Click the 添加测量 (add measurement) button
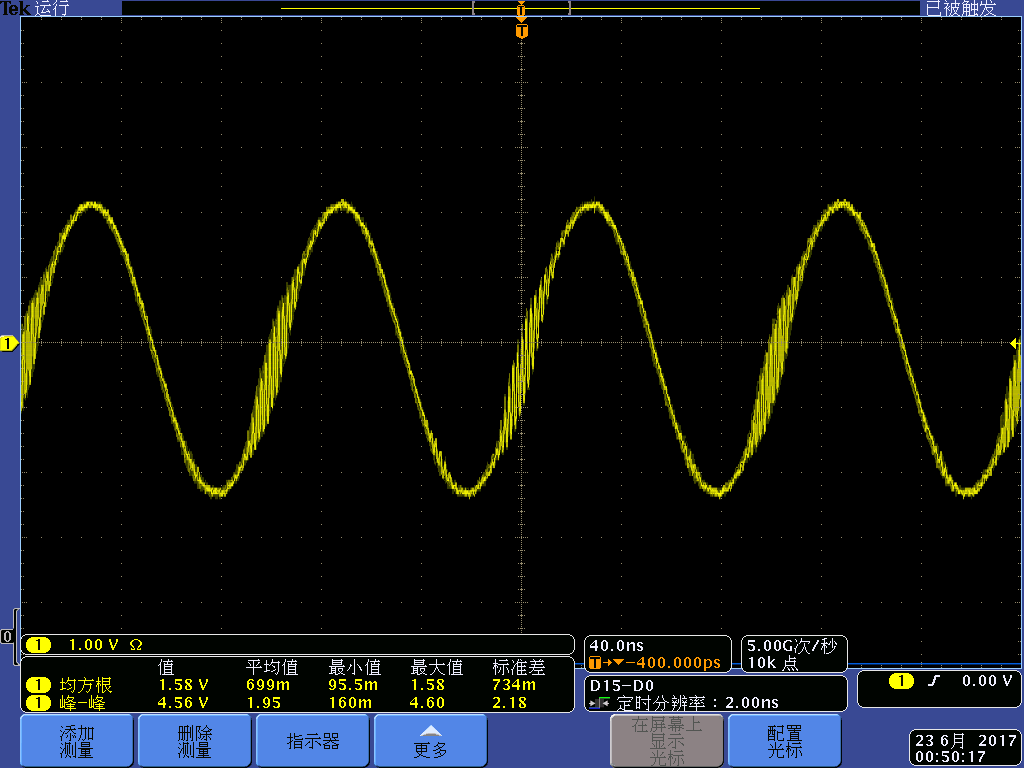 (76, 741)
